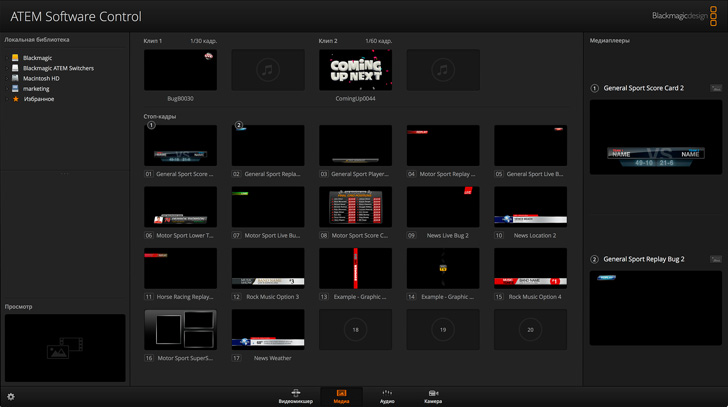Select the ComingUp0044 clip thumbnail

point(355,70)
